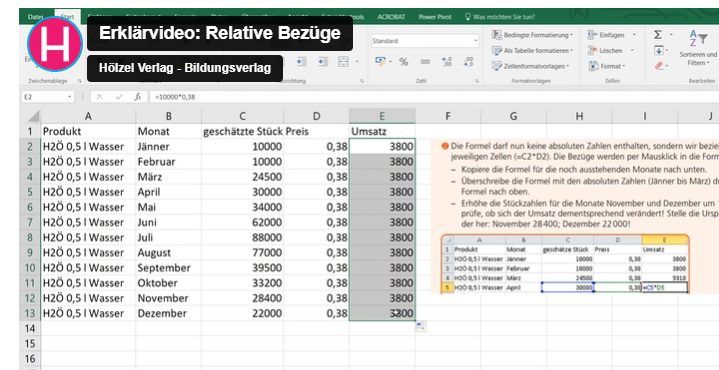Open the Format cells dropdown
This screenshot has width=719, height=370.
(x=607, y=66)
